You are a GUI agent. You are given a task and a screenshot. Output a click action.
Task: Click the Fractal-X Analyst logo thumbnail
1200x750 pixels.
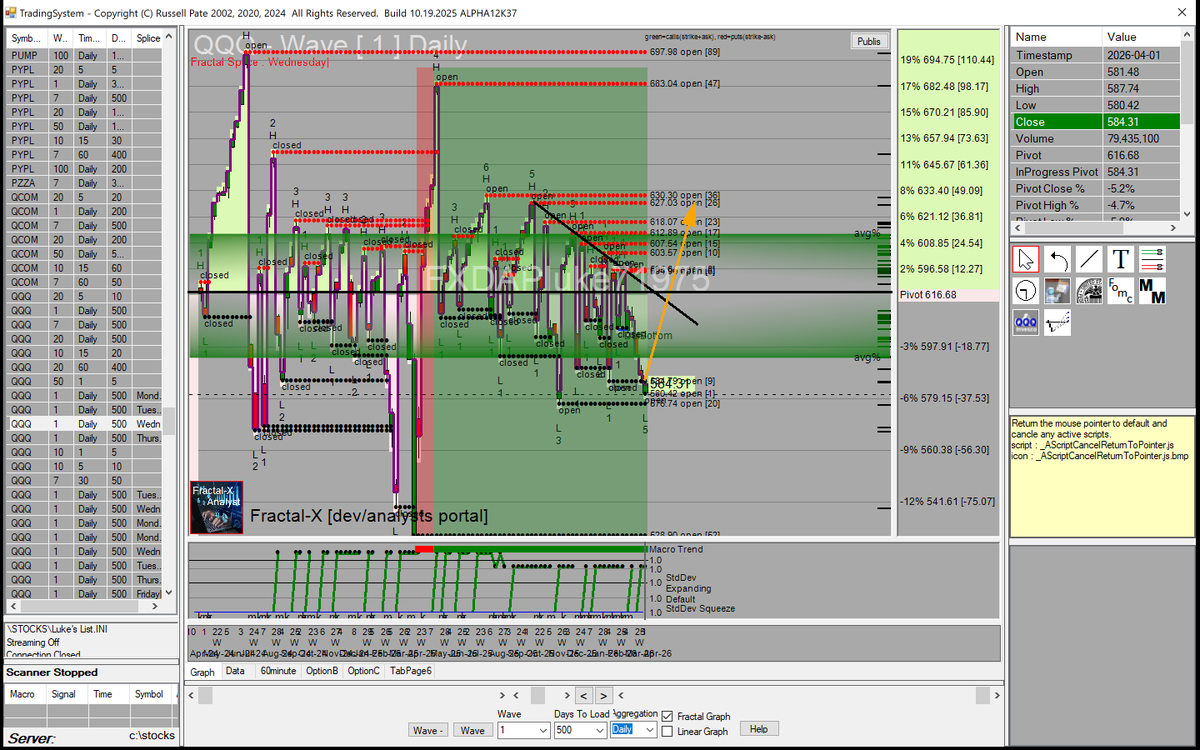pyautogui.click(x=216, y=507)
